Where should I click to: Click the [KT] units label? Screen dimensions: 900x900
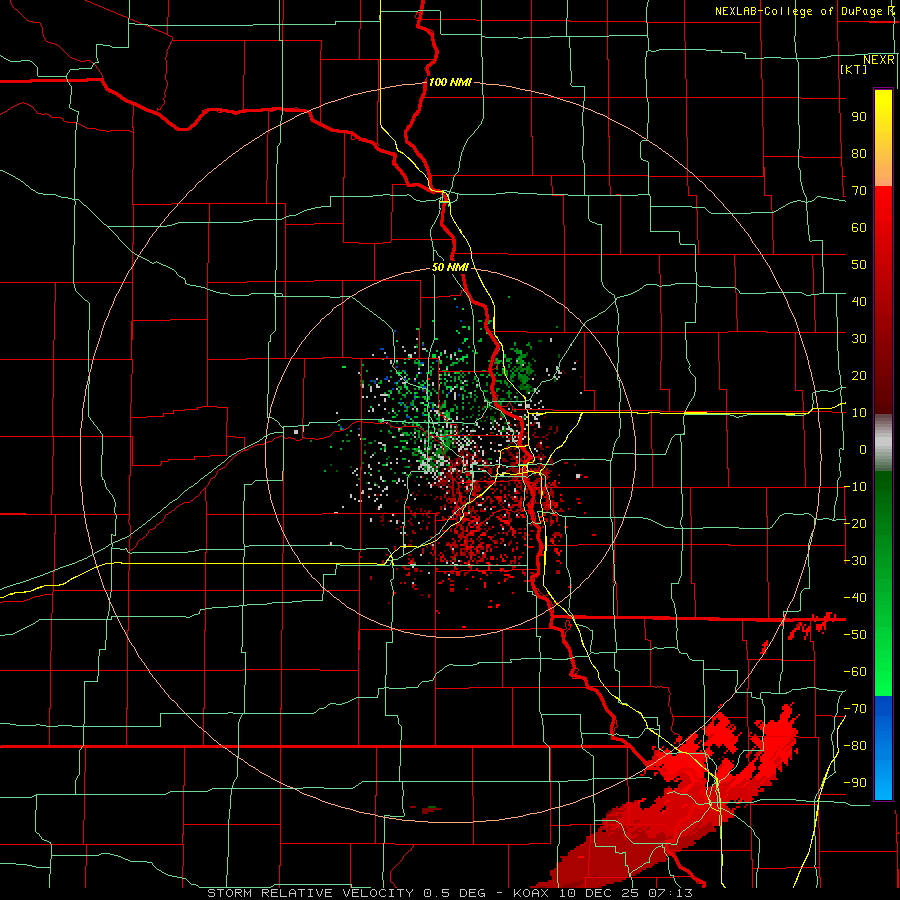click(853, 69)
